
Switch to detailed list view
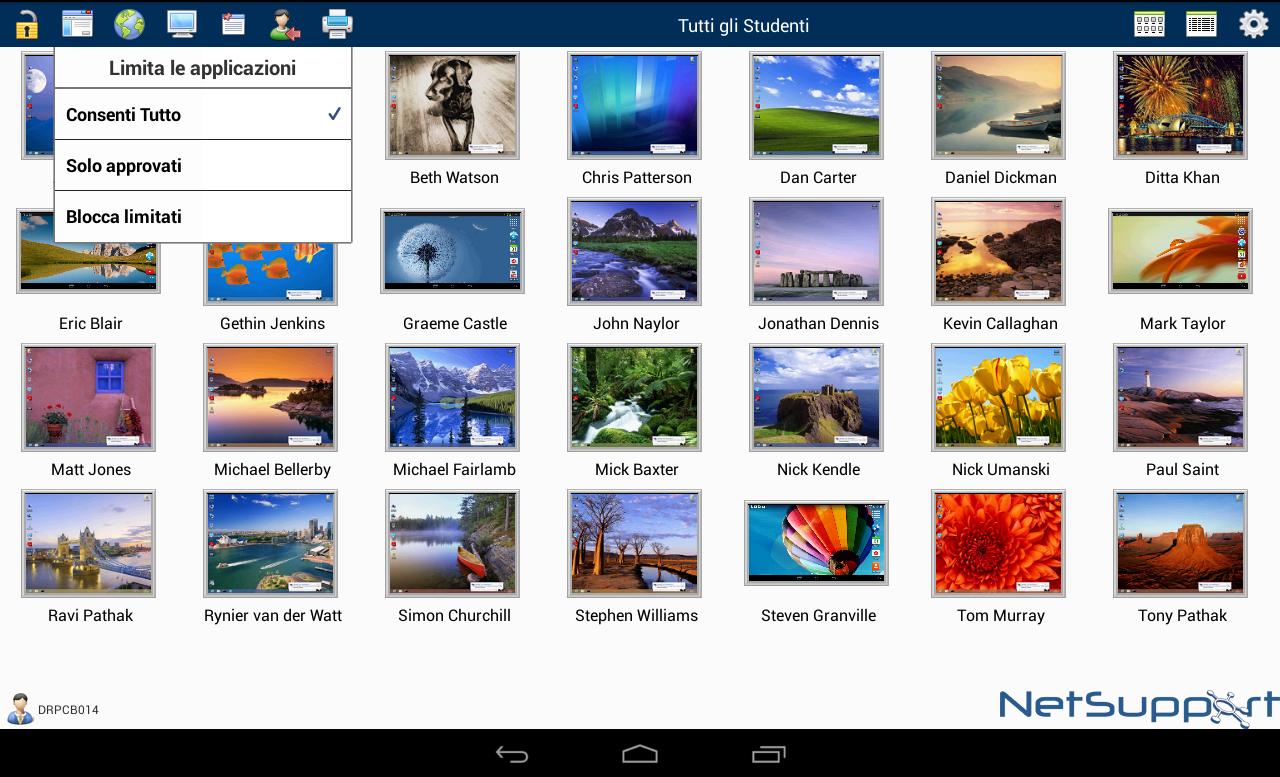click(x=1201, y=24)
